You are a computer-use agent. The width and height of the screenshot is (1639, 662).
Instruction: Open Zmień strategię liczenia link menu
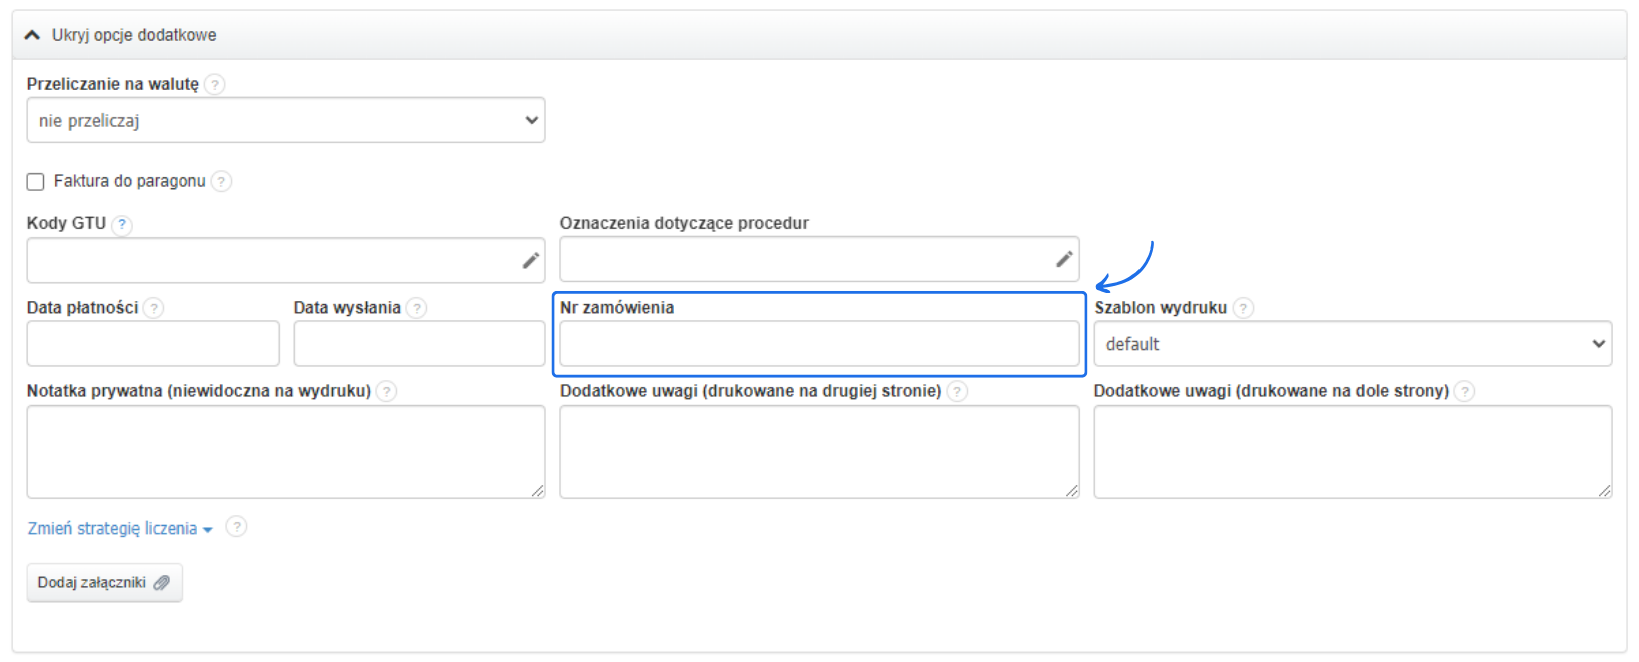pyautogui.click(x=119, y=529)
